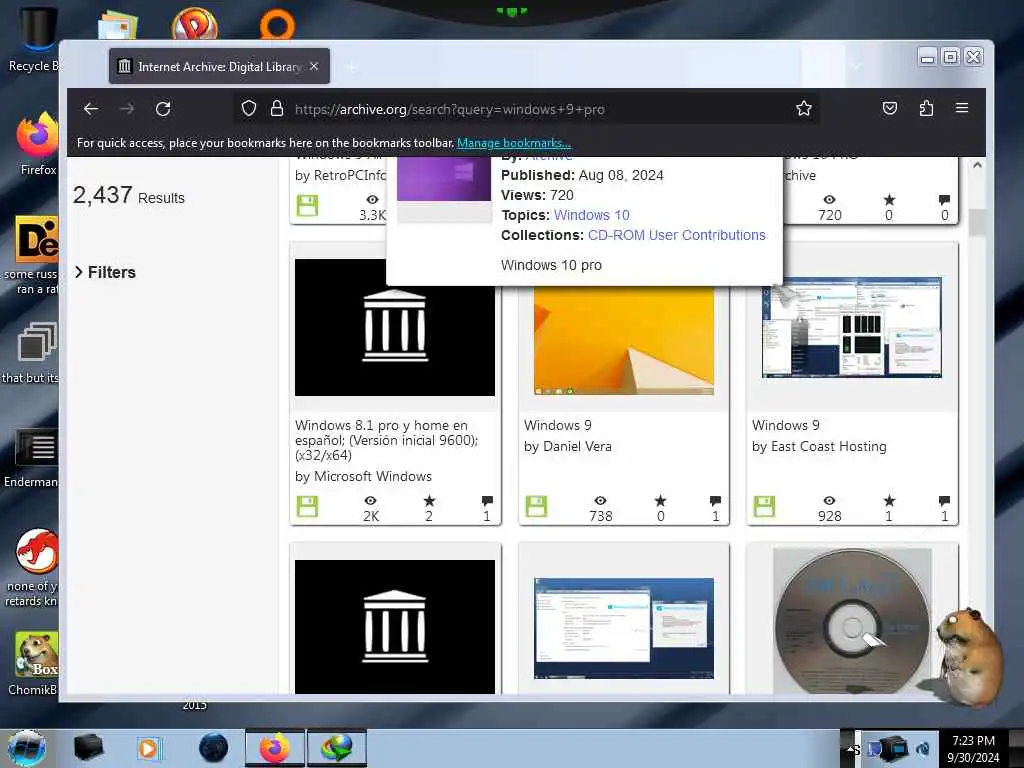Open the Recycle Bin desktop icon
This screenshot has width=1024, height=768.
pyautogui.click(x=35, y=40)
